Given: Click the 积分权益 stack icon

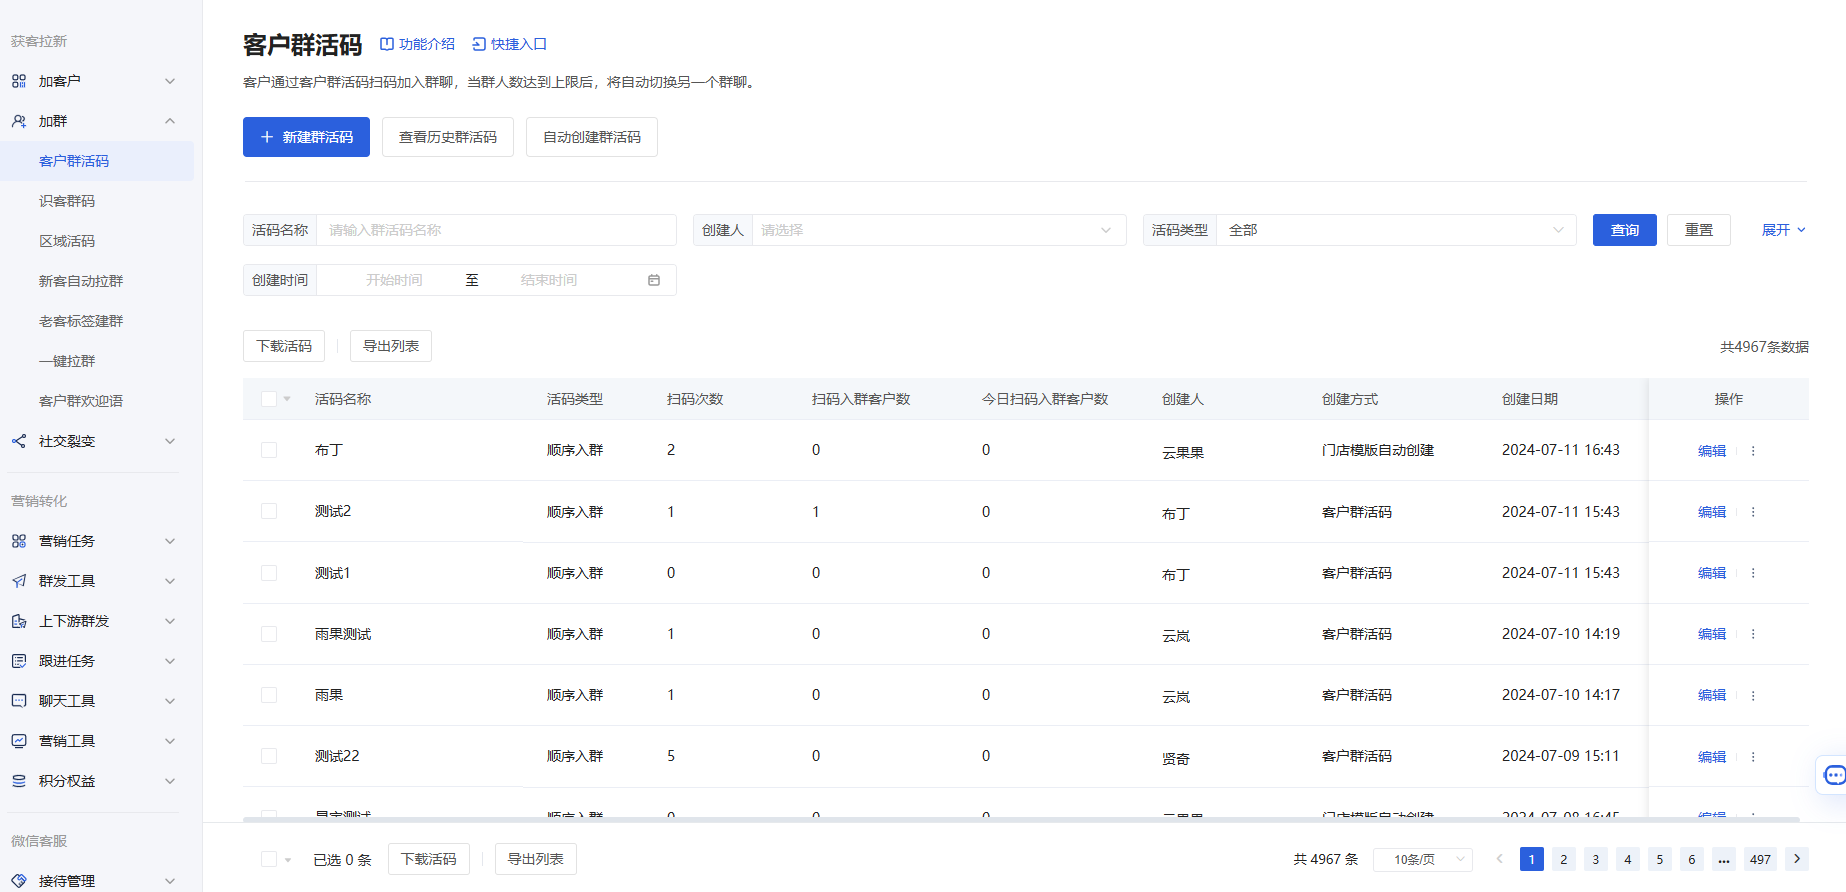Looking at the screenshot, I should click(19, 781).
